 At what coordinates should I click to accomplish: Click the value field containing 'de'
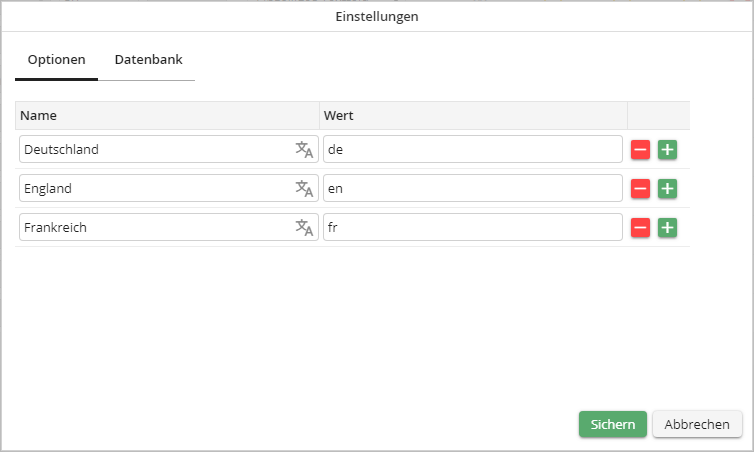(x=472, y=150)
